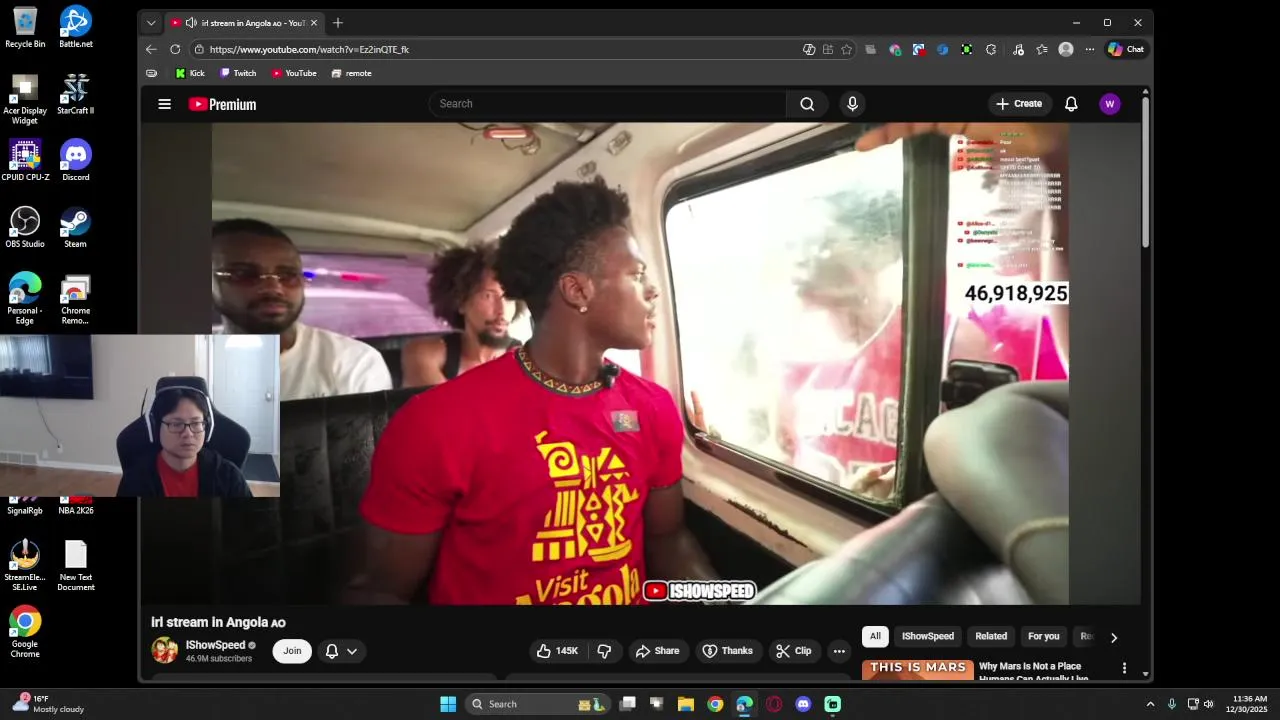The width and height of the screenshot is (1280, 720).
Task: Open CPUID CPU-Z desktop shortcut
Action: tap(25, 160)
